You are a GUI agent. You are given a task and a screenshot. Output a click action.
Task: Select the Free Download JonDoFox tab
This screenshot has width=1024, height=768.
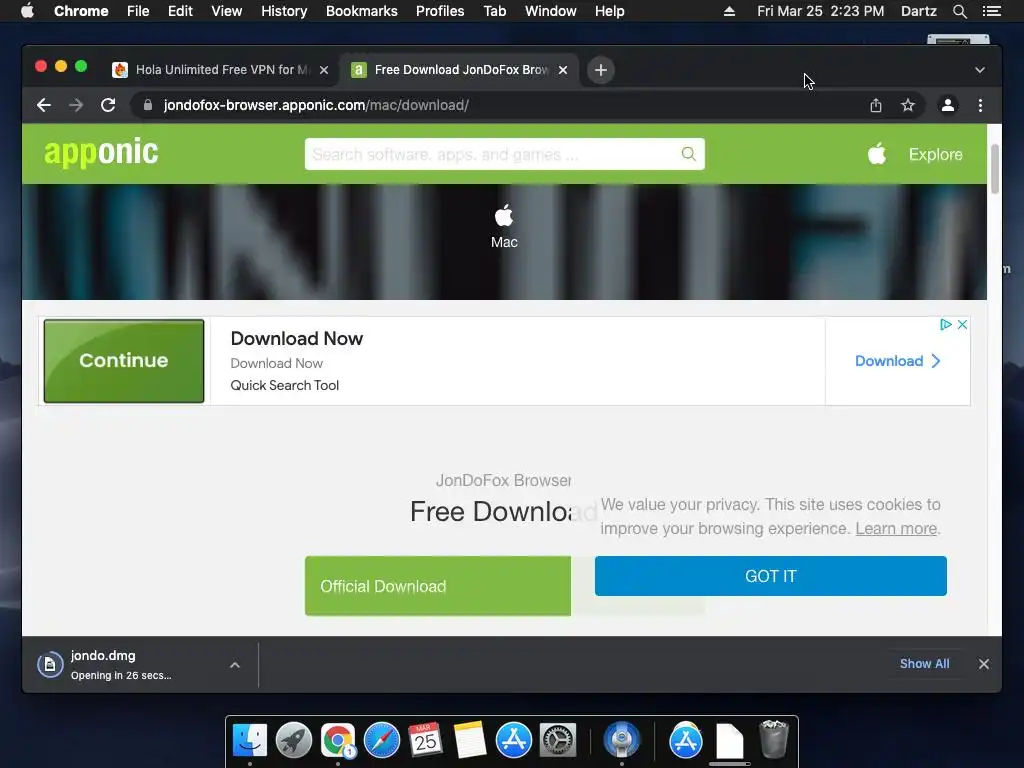[460, 70]
